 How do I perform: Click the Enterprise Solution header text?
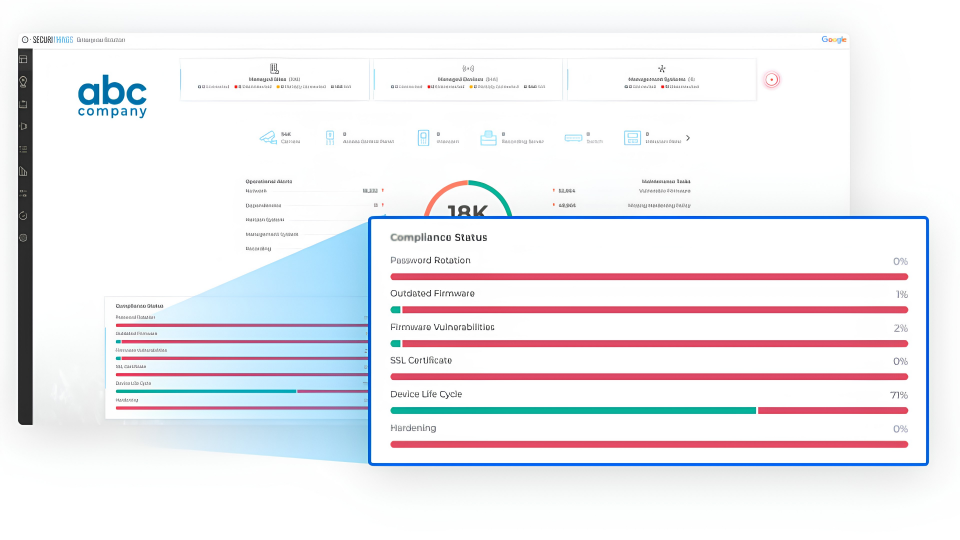(x=101, y=40)
